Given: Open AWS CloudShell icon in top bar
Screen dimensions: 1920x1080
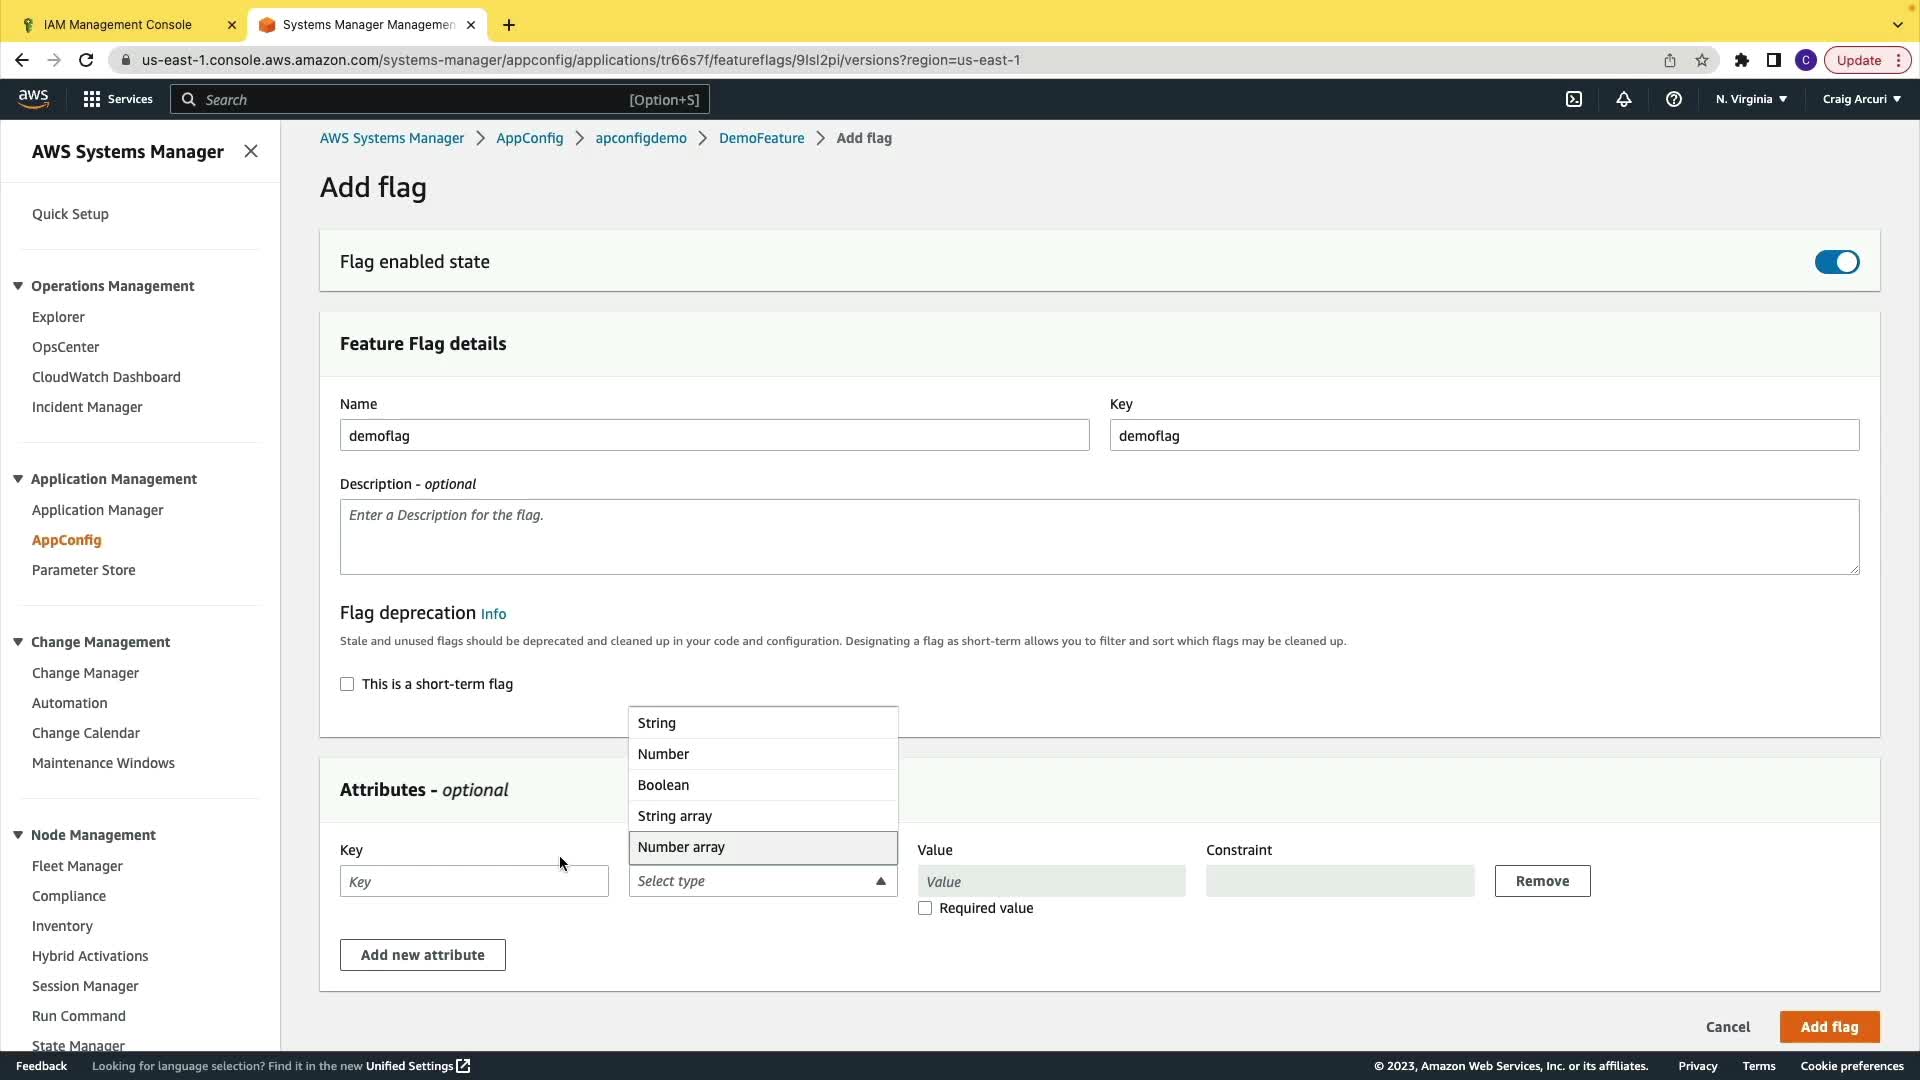Looking at the screenshot, I should 1574,99.
